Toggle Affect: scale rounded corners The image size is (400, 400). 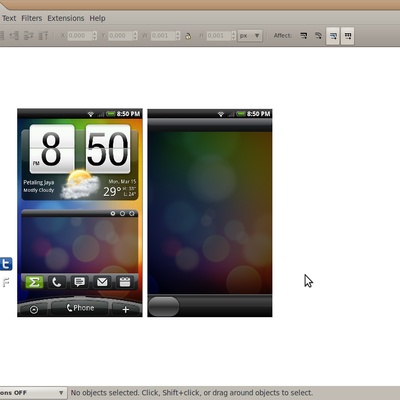318,36
